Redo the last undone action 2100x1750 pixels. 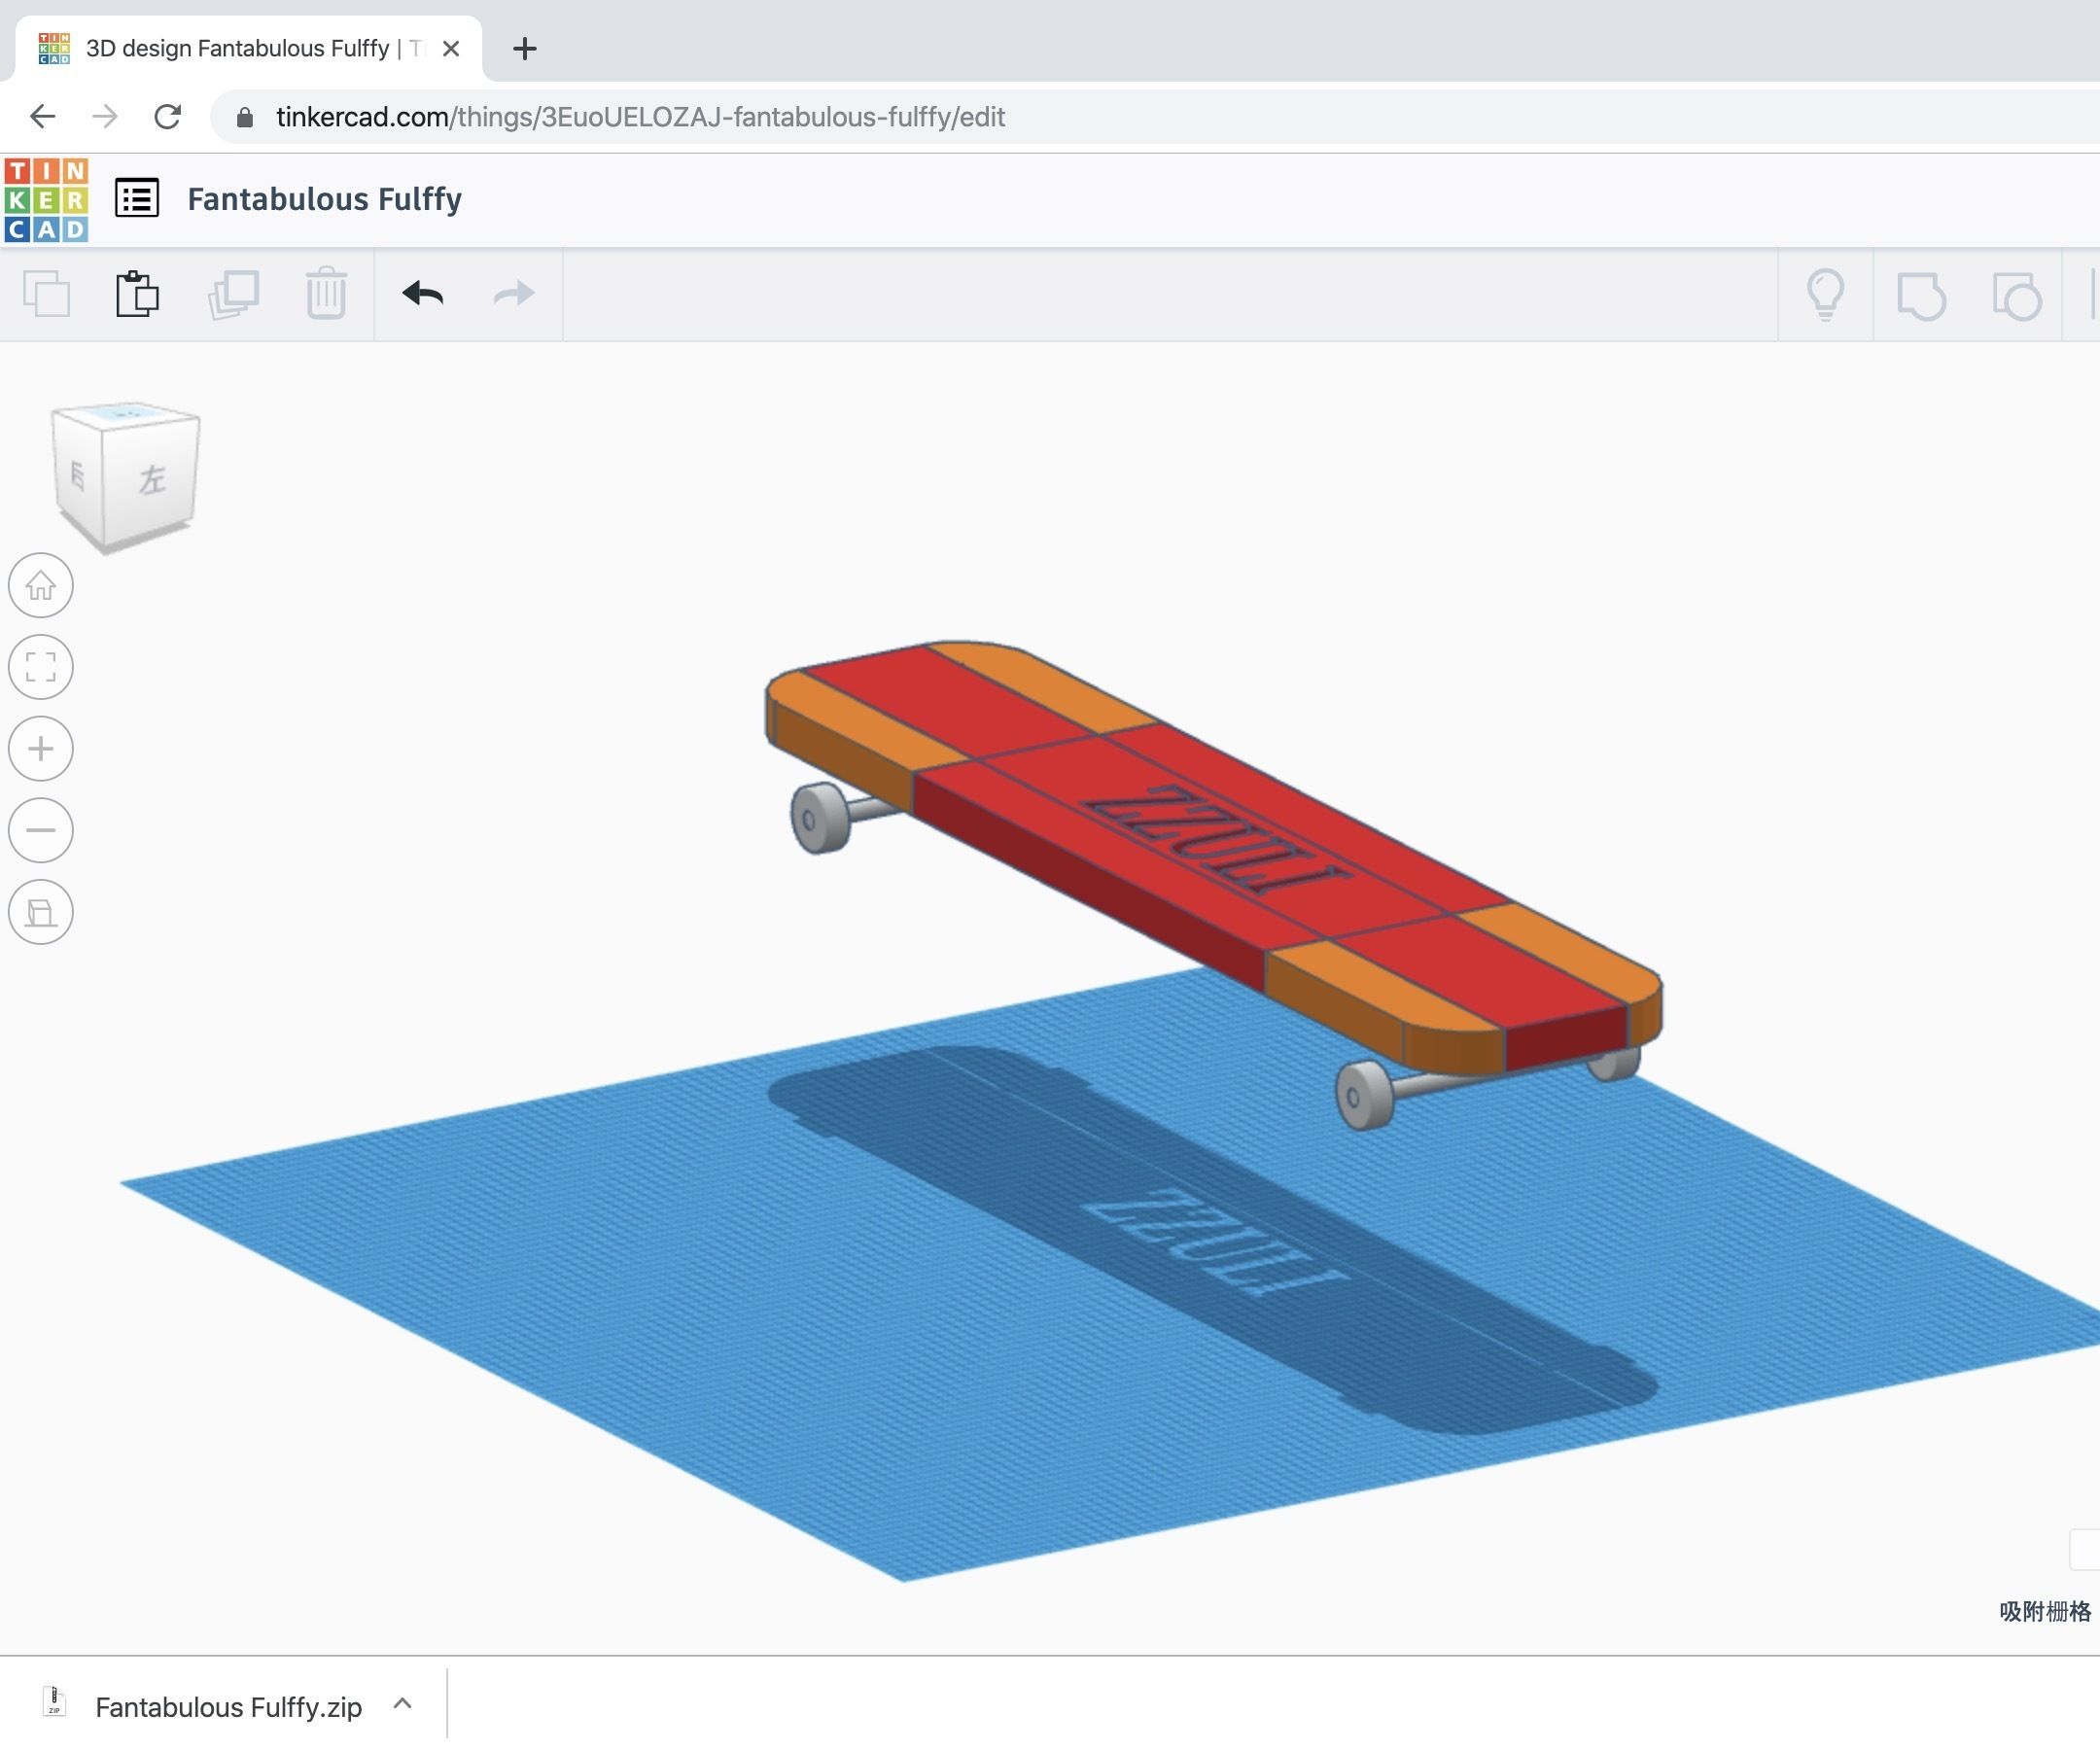[x=514, y=294]
